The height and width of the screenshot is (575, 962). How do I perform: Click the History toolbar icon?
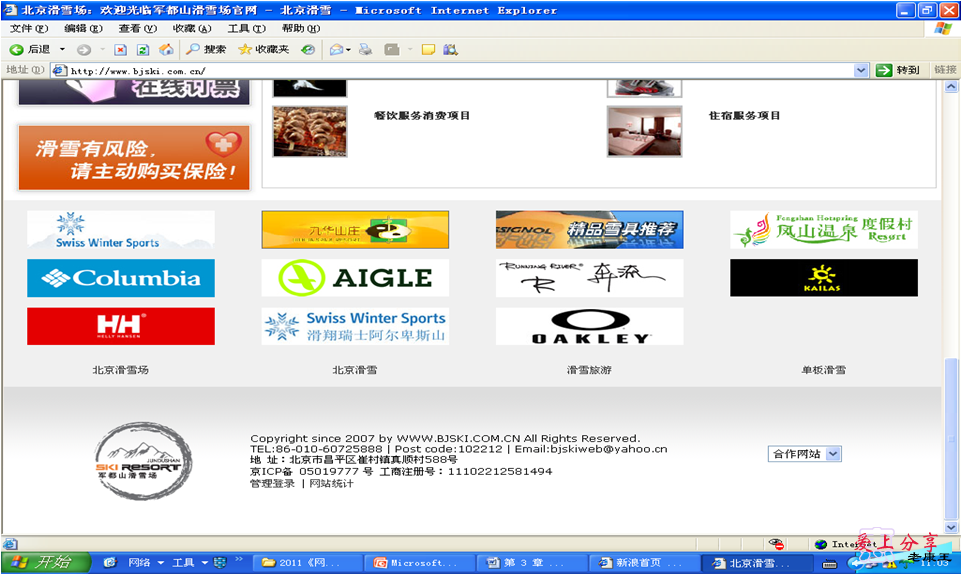pos(308,50)
